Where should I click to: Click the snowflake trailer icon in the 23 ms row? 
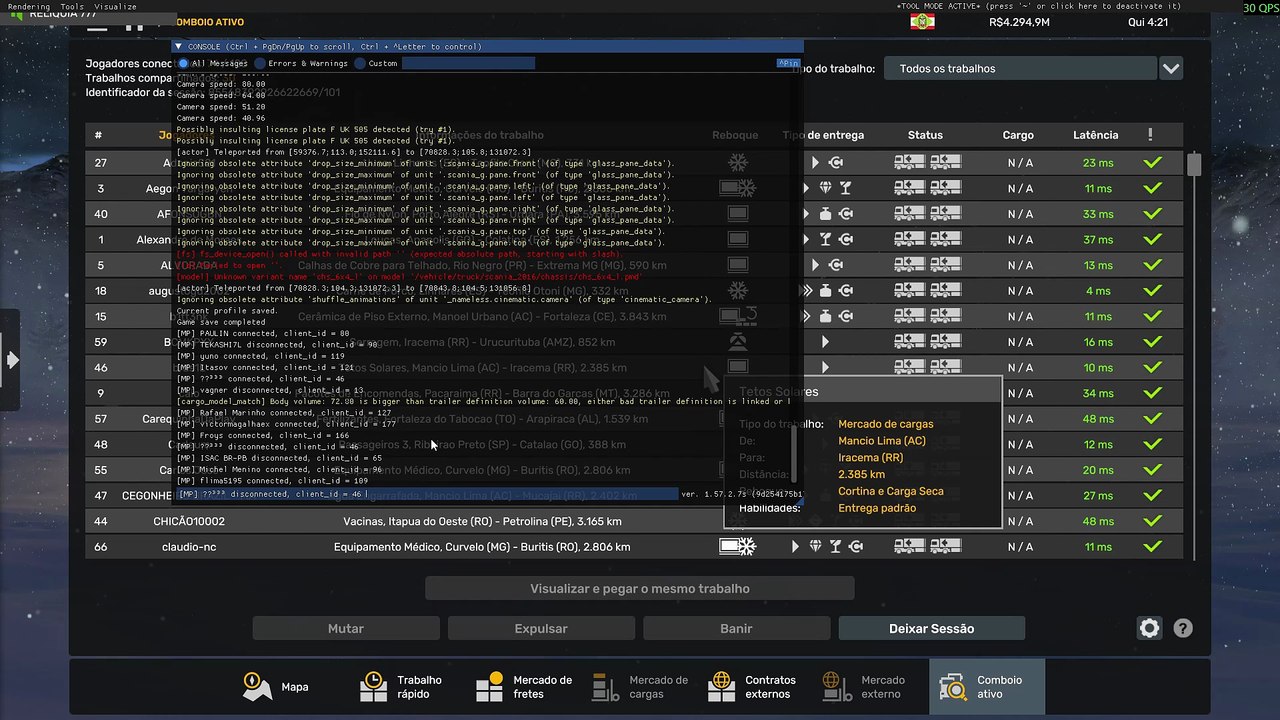tap(738, 163)
